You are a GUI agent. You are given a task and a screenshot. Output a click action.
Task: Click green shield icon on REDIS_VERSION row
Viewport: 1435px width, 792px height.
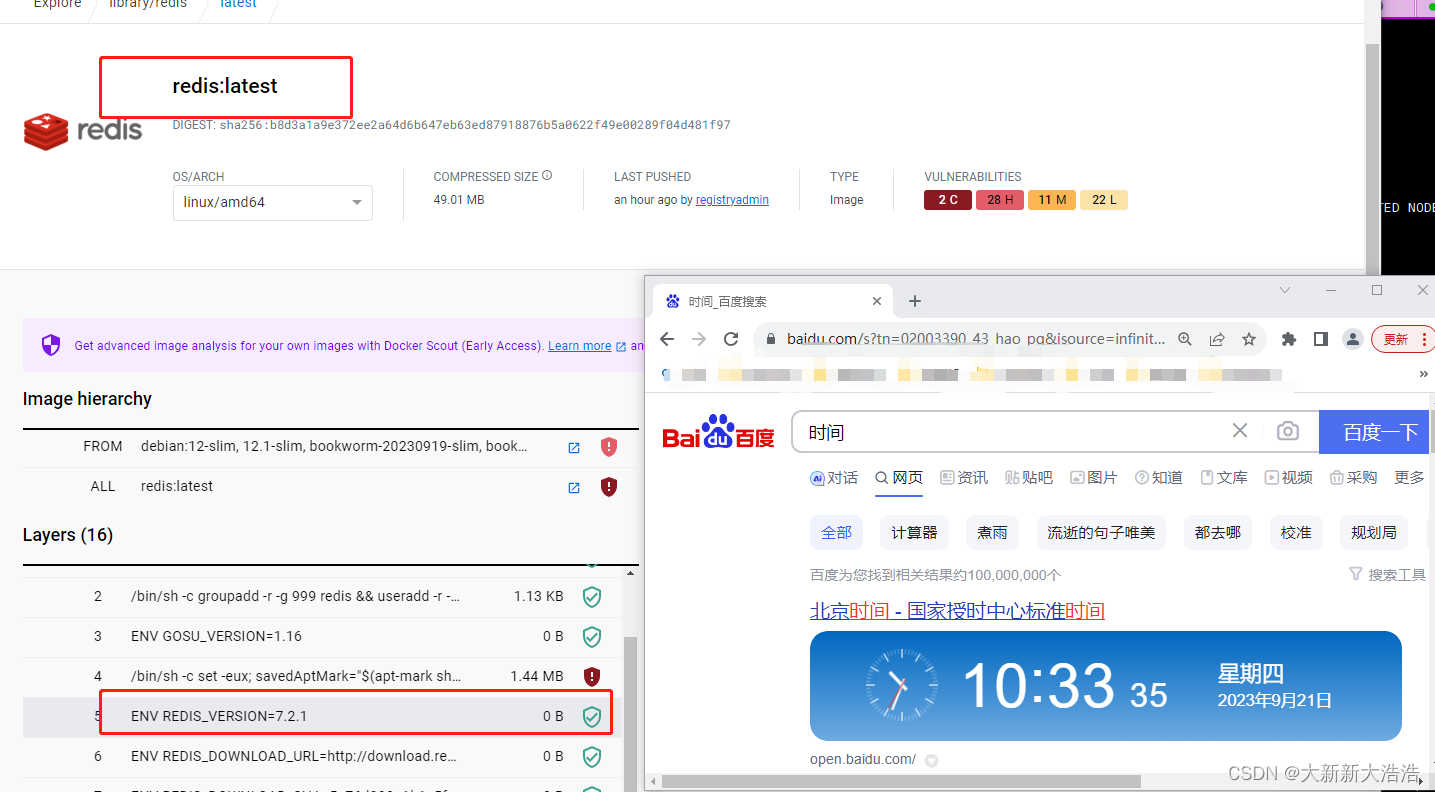tap(592, 717)
